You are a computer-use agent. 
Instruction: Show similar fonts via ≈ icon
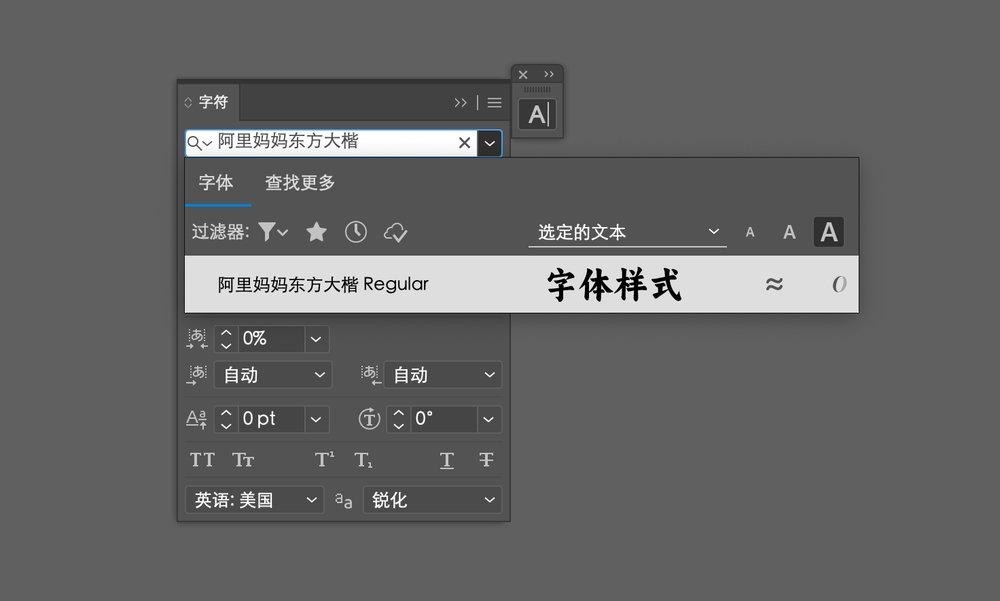774,284
